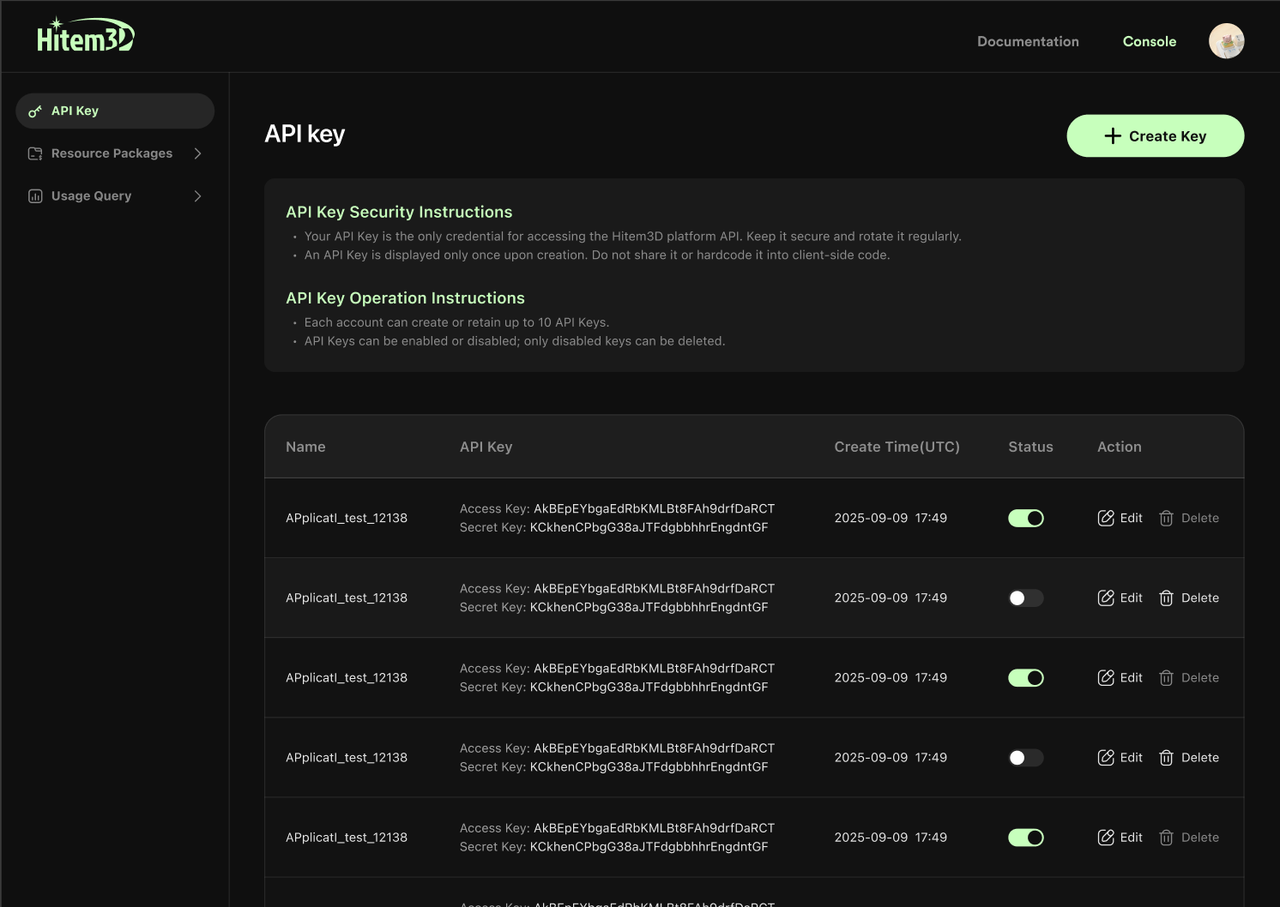
Task: Open the Documentation page
Action: (x=1027, y=42)
